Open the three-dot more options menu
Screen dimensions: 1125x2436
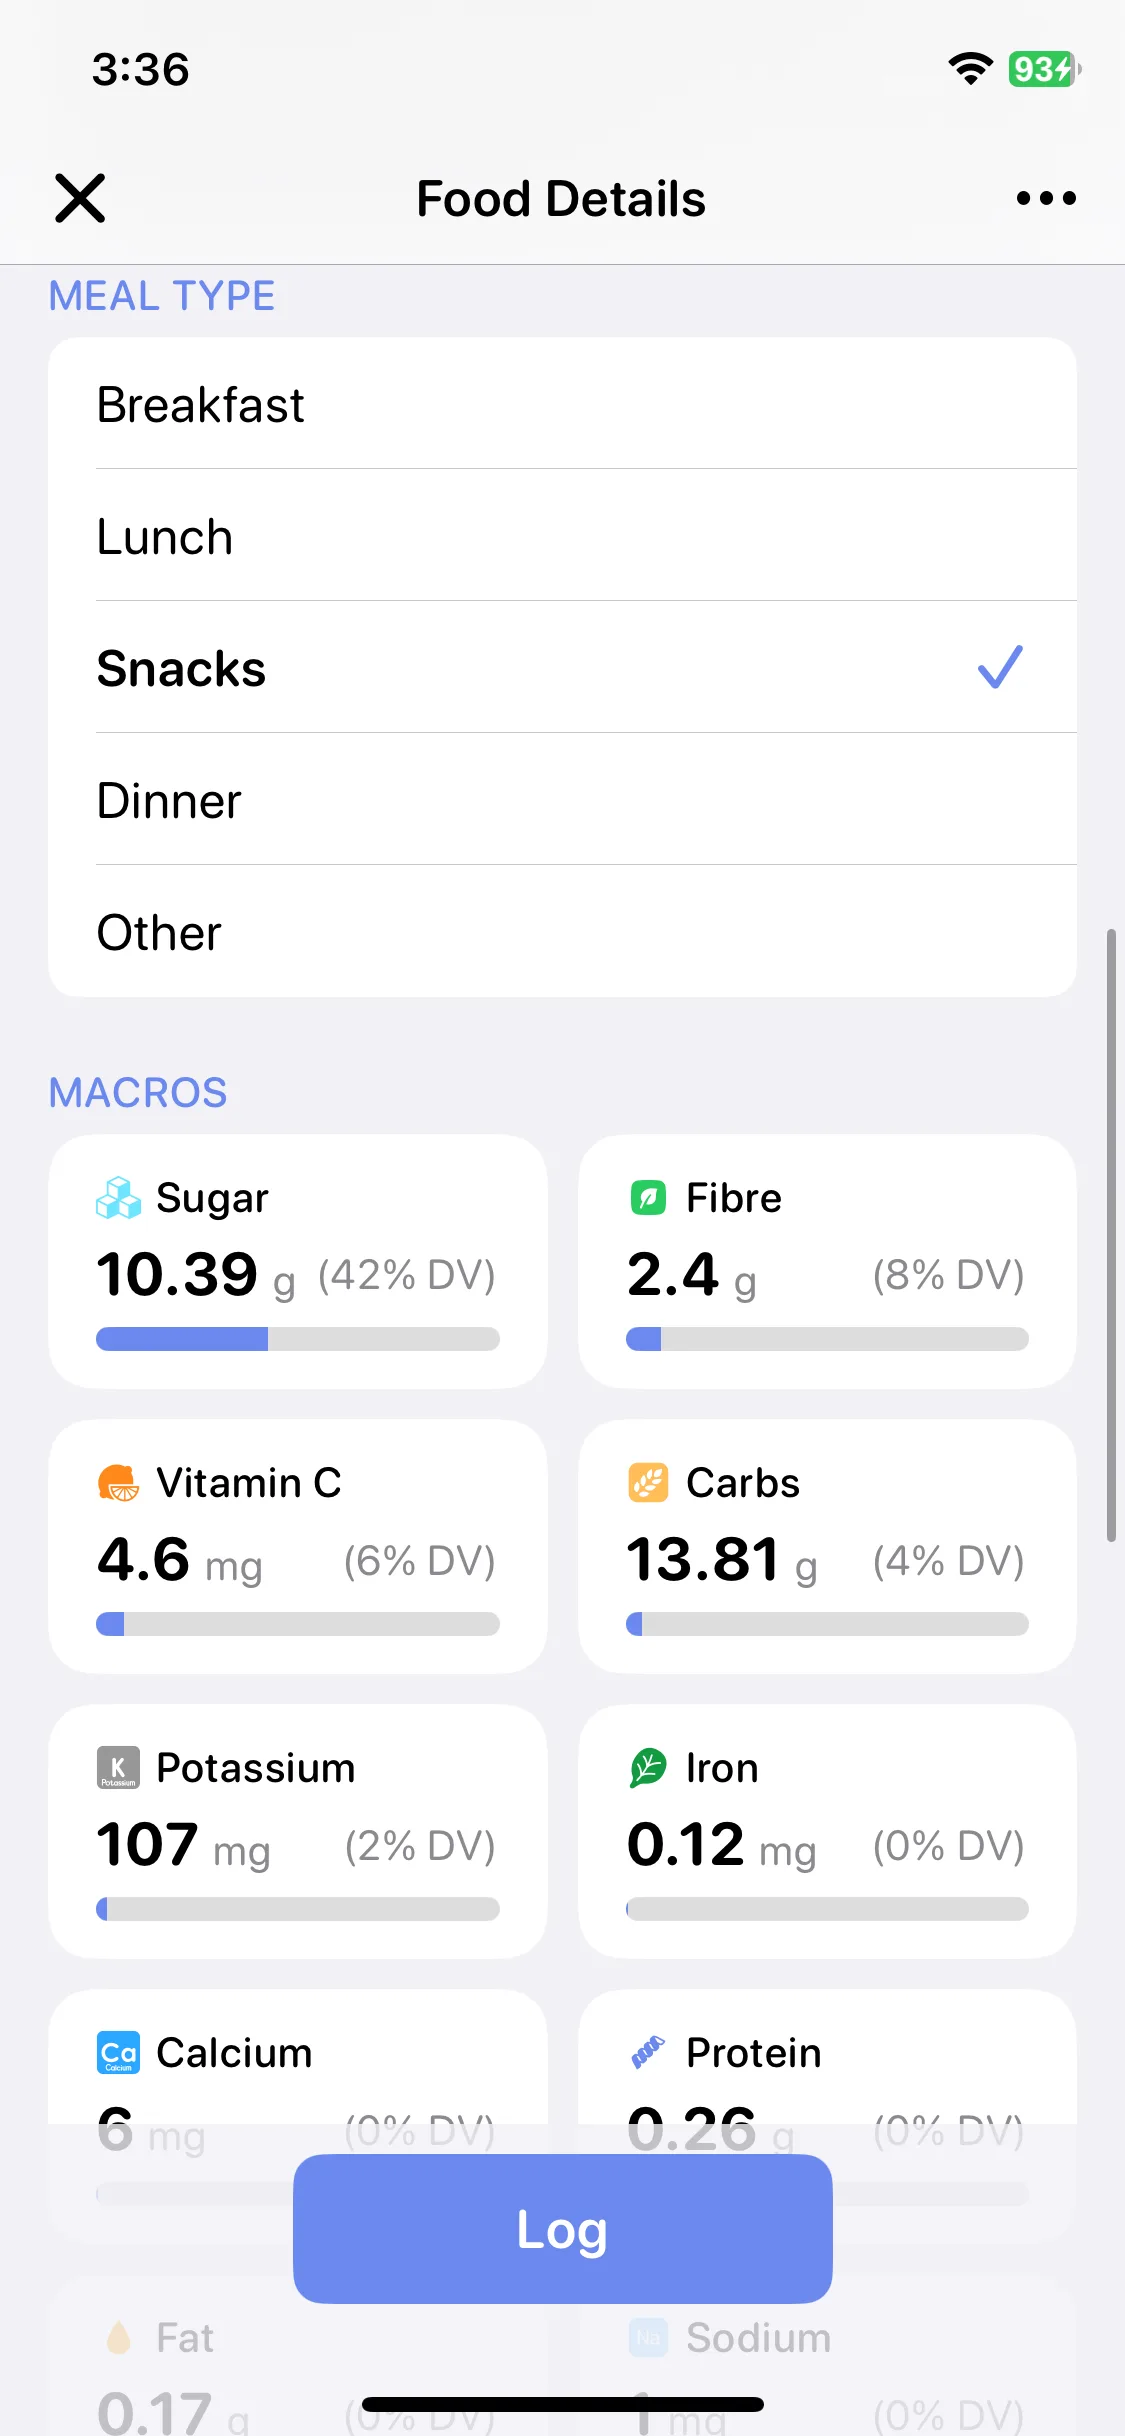point(1046,198)
